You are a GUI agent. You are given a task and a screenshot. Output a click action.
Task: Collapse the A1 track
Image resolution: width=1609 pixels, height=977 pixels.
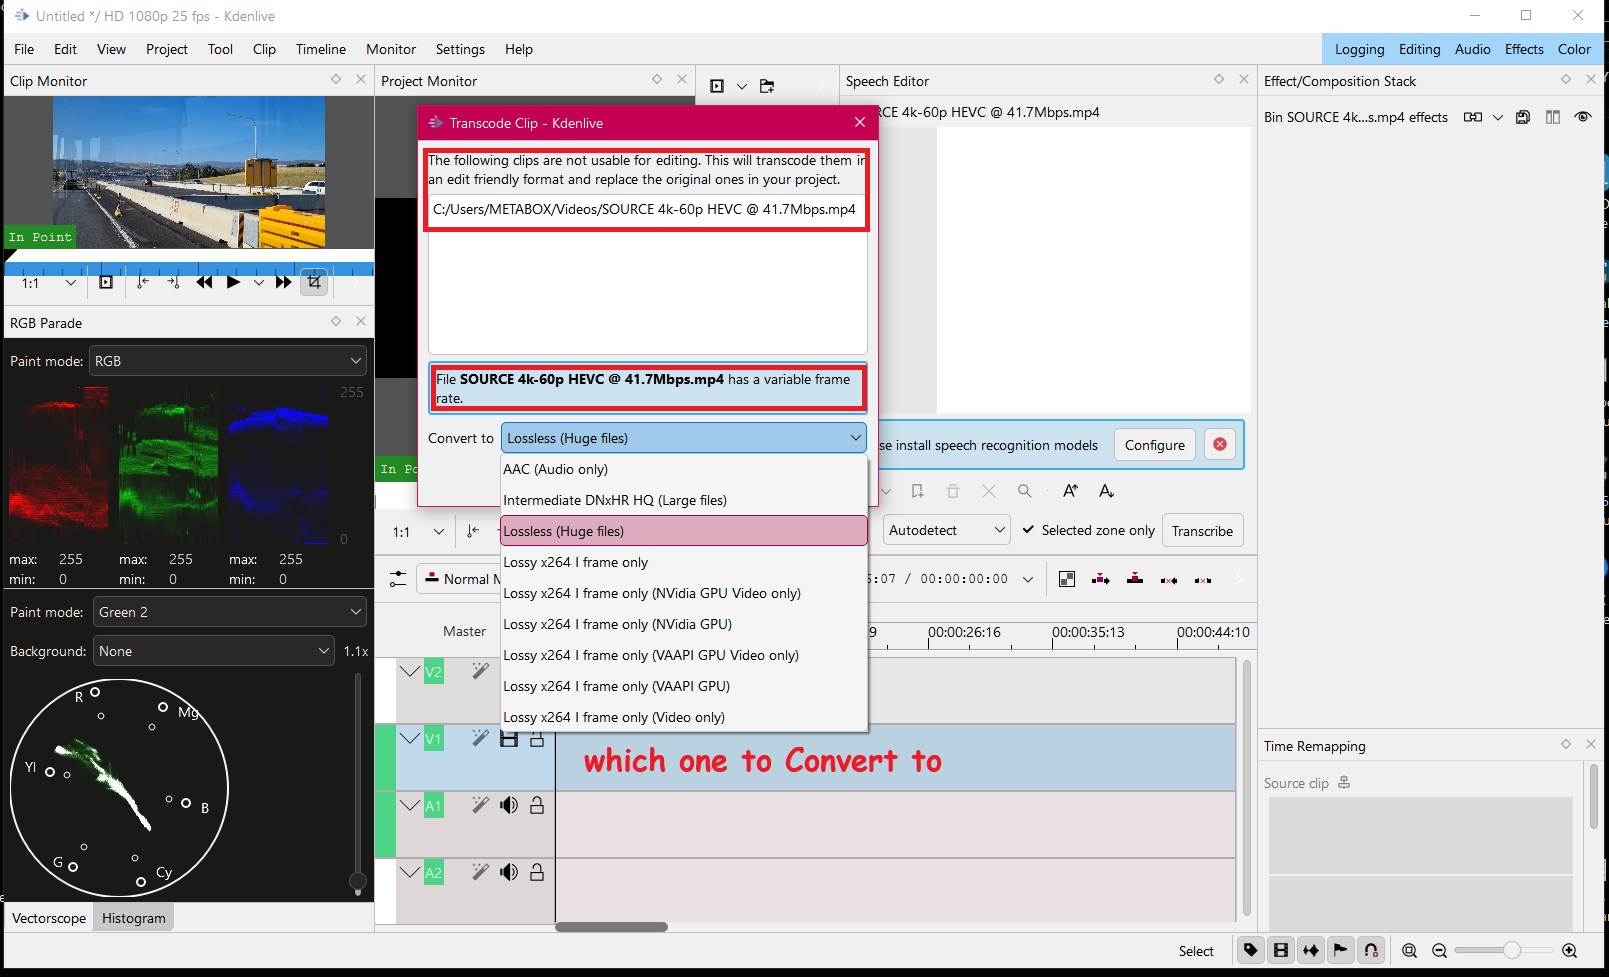point(410,805)
